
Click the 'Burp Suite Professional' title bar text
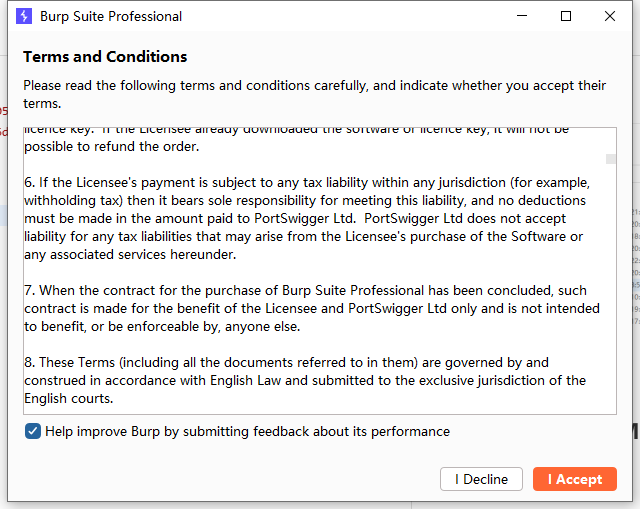point(111,16)
